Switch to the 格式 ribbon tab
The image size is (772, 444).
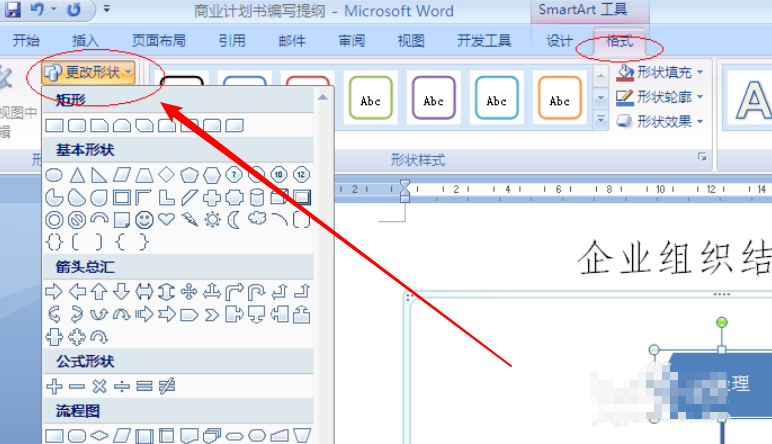coord(619,41)
